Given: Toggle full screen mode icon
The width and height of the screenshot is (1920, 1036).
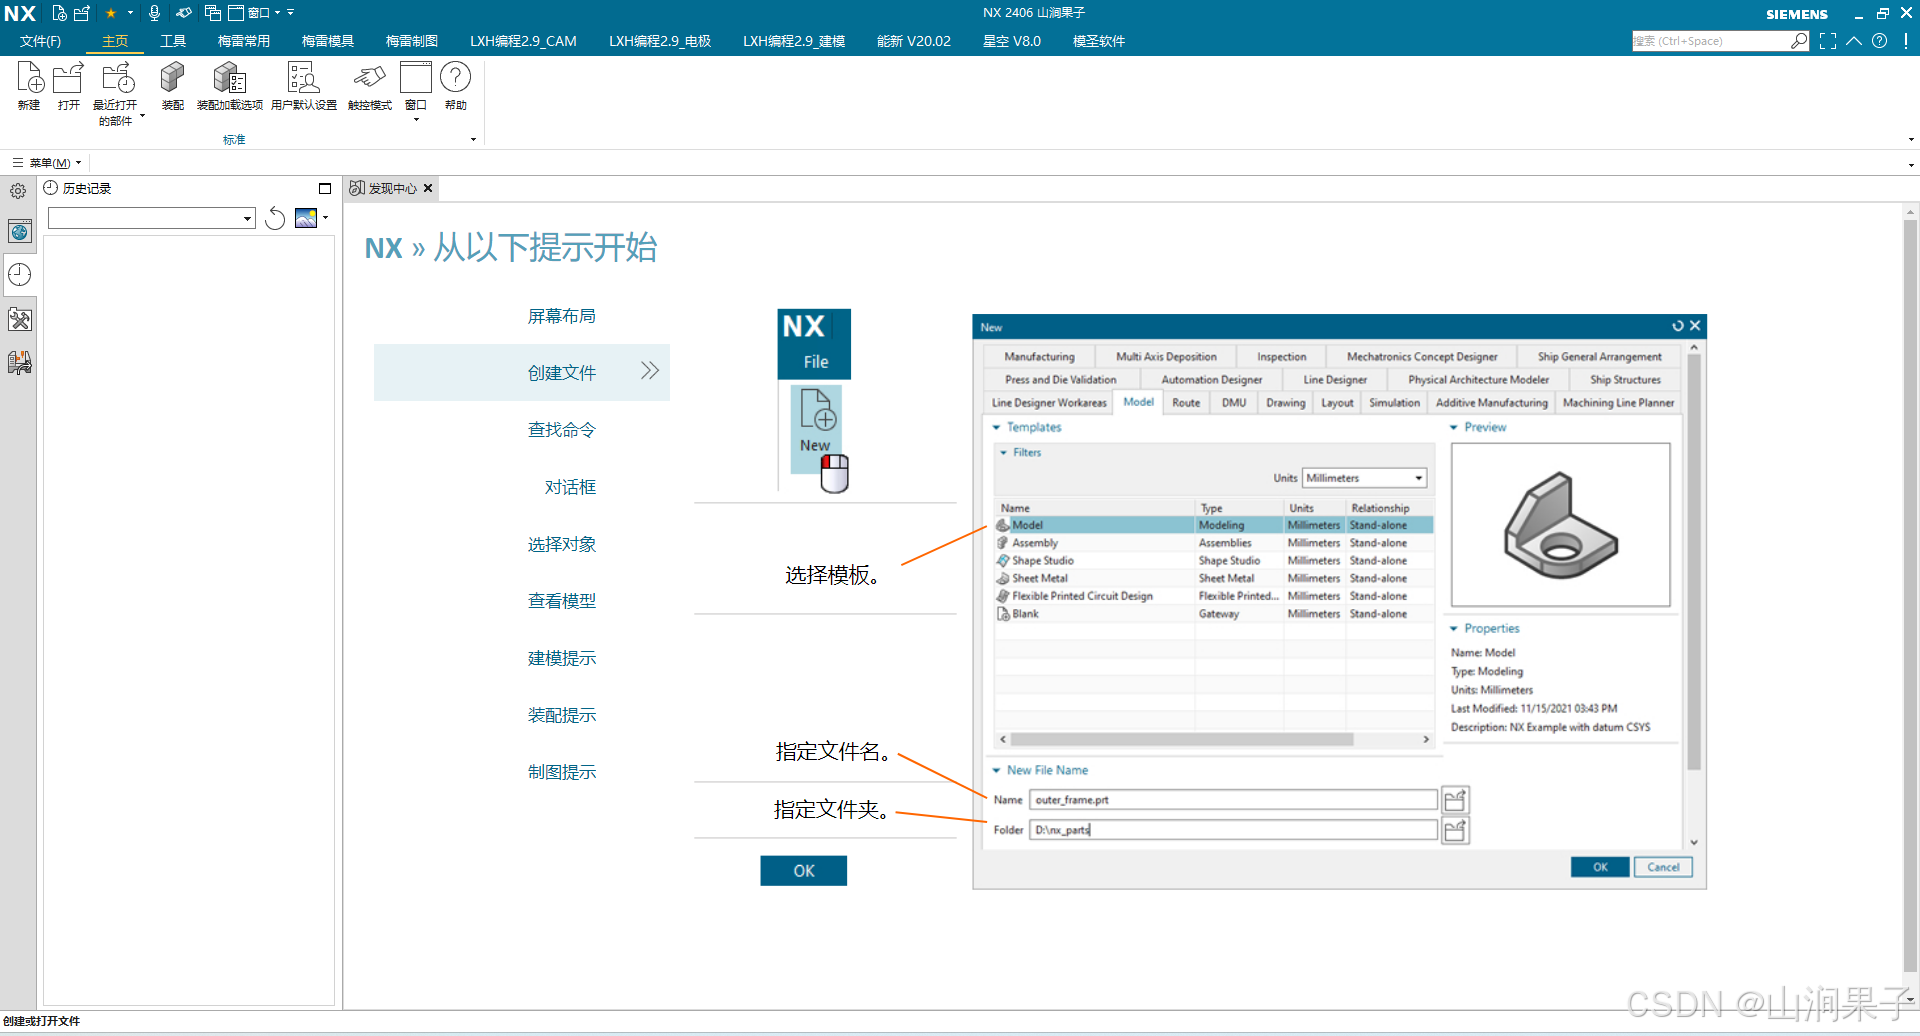Looking at the screenshot, I should pos(1828,41).
